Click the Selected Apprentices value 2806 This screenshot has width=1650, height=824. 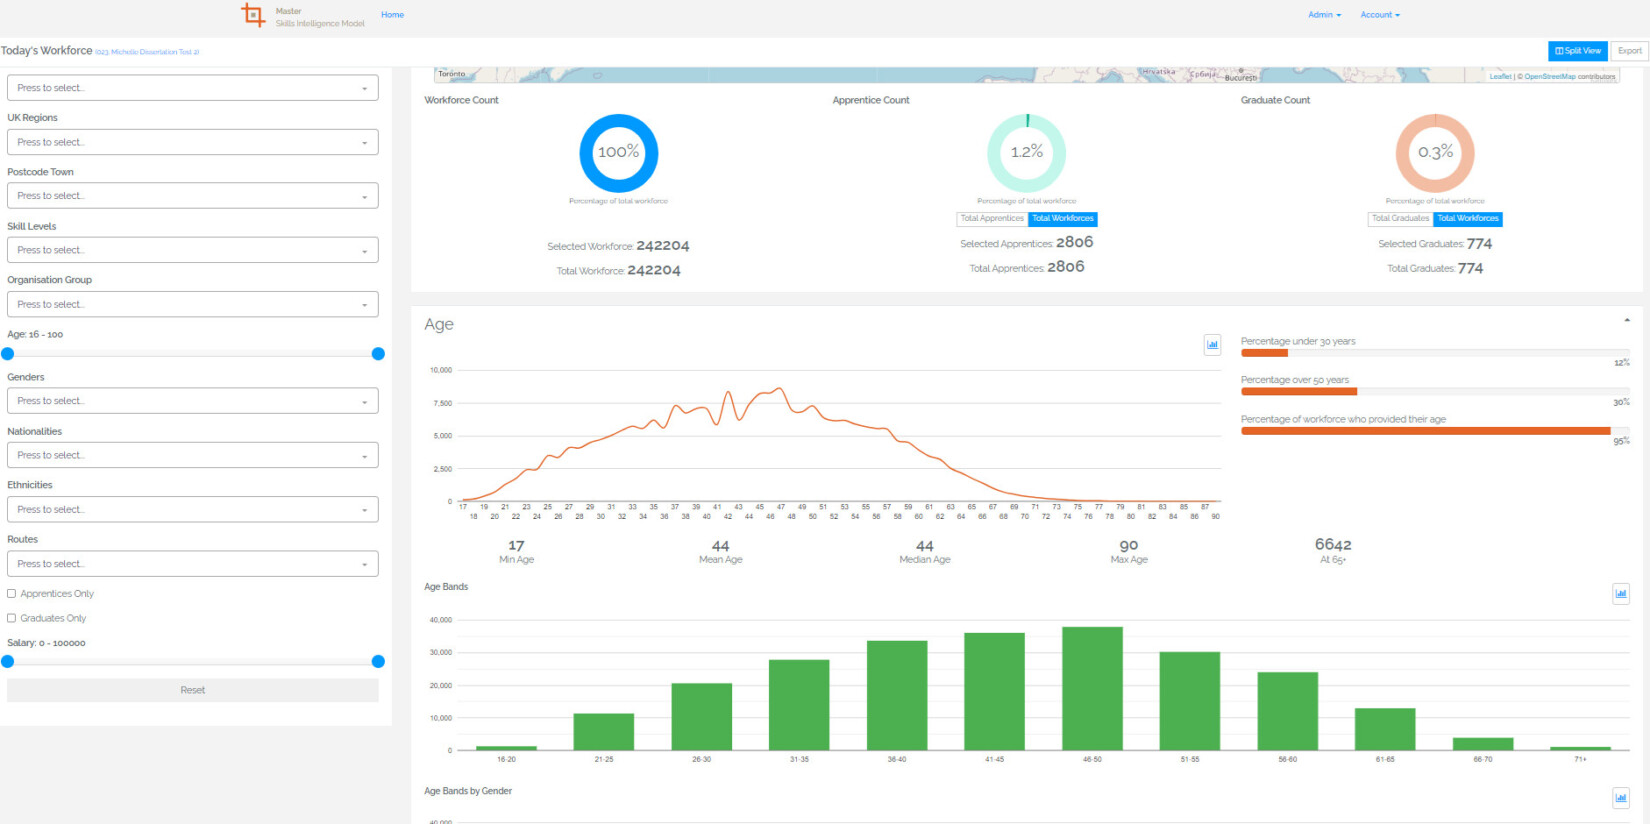point(1075,242)
